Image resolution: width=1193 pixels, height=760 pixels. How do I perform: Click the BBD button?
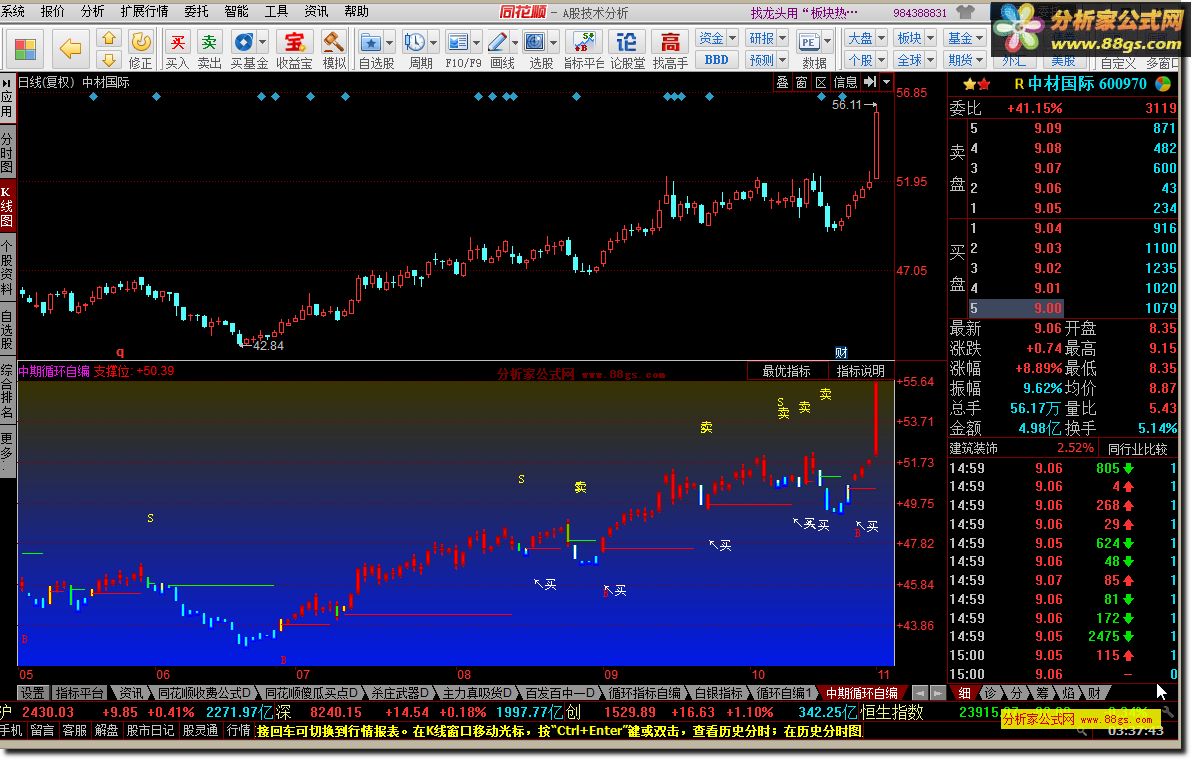tap(717, 60)
